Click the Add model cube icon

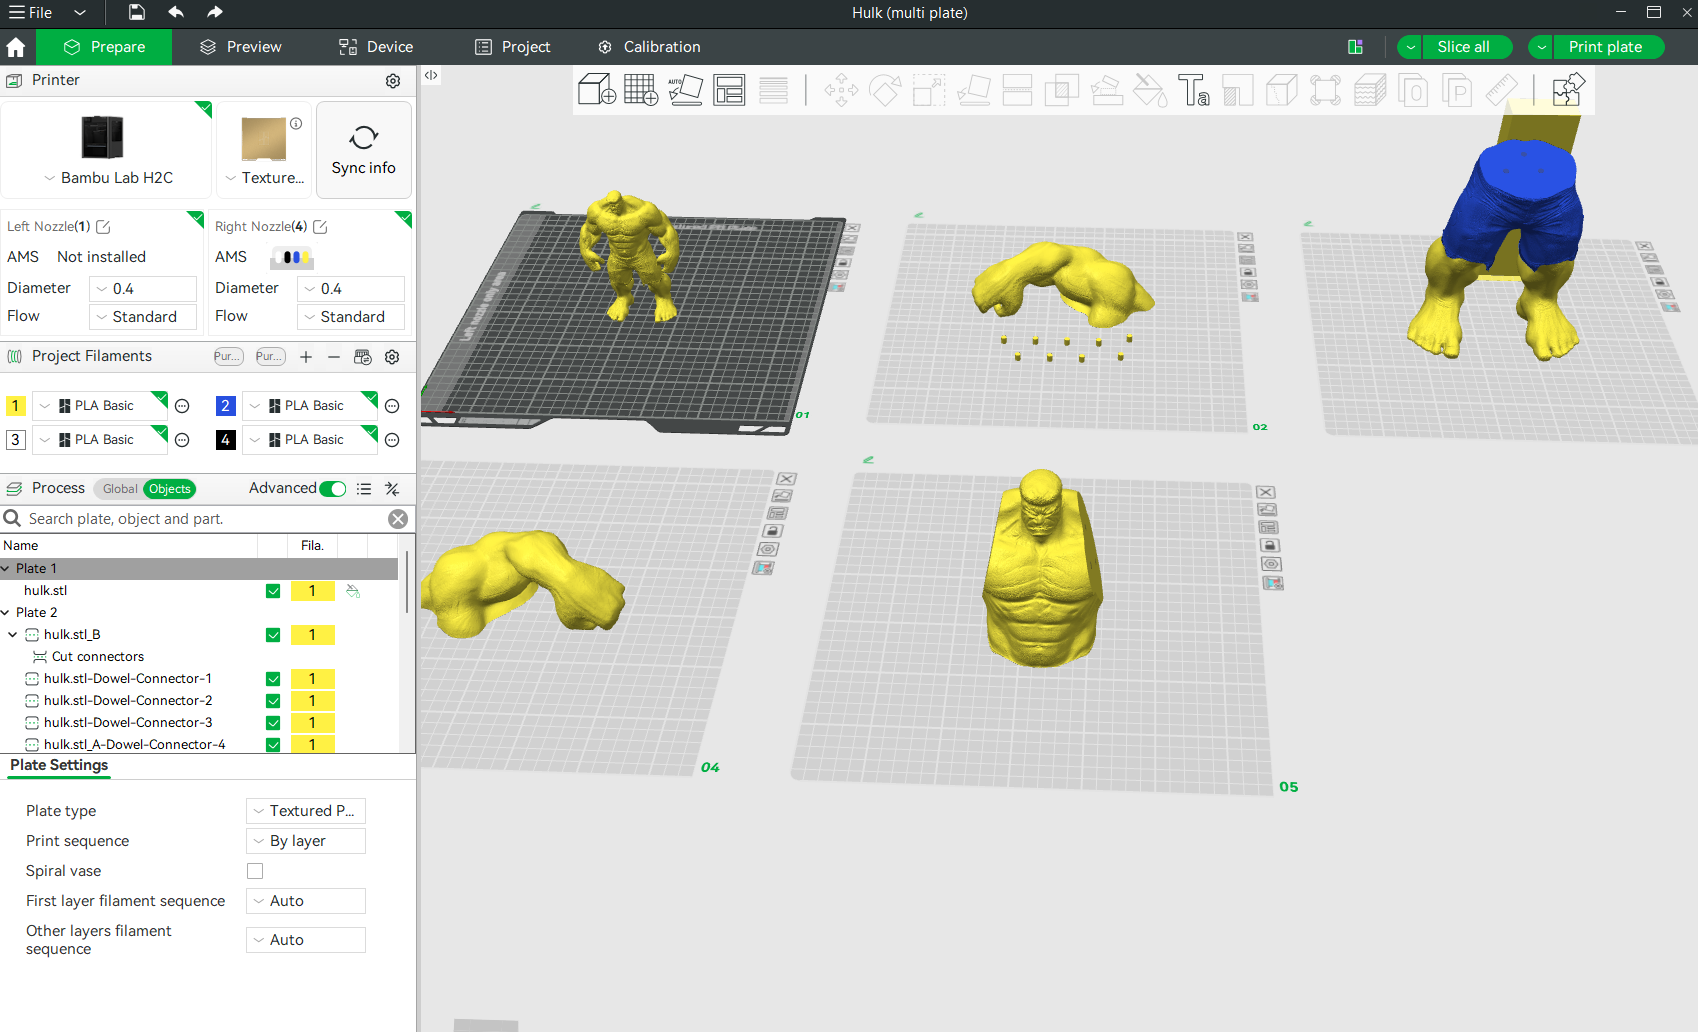[x=597, y=90]
